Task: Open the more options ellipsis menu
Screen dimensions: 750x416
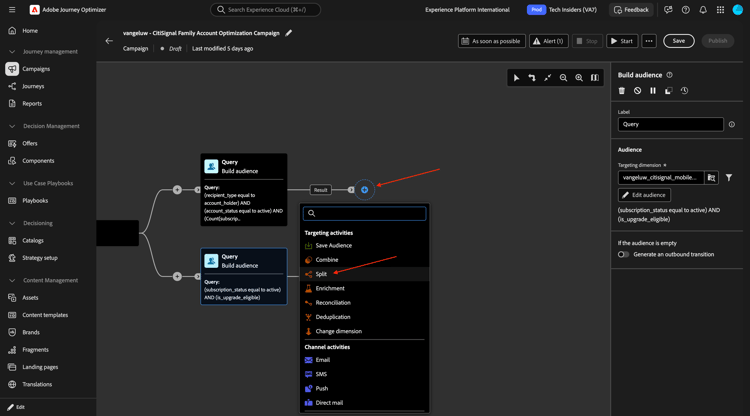Action: [649, 41]
